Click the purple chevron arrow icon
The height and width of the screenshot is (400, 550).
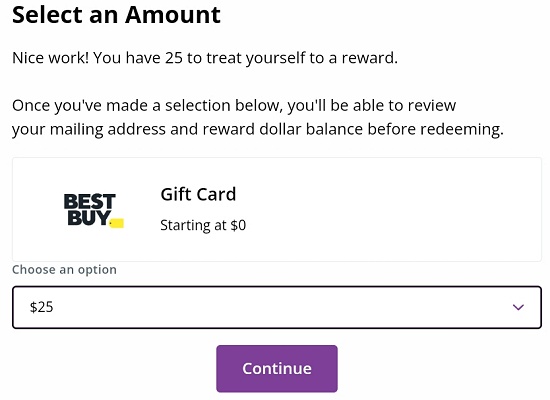[x=518, y=307]
